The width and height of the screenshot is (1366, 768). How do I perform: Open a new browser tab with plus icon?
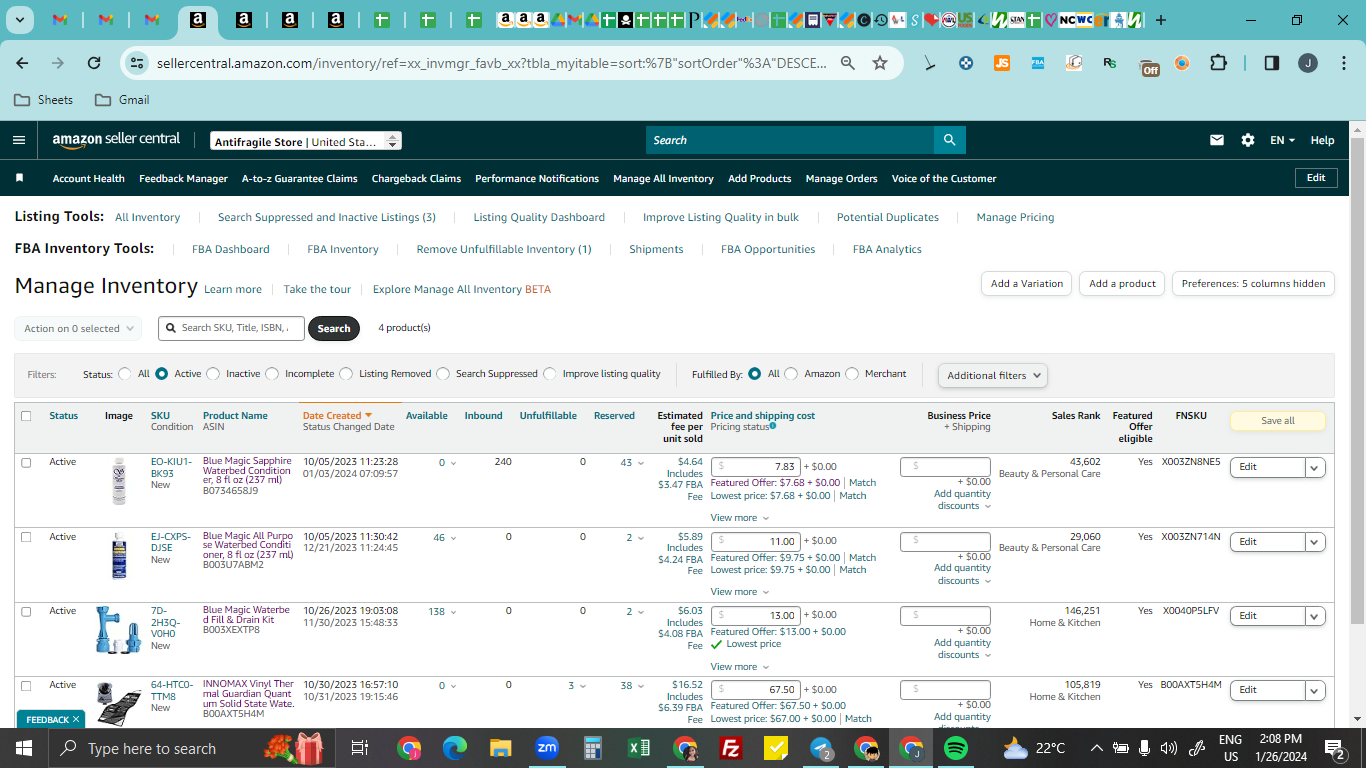pos(1161,20)
